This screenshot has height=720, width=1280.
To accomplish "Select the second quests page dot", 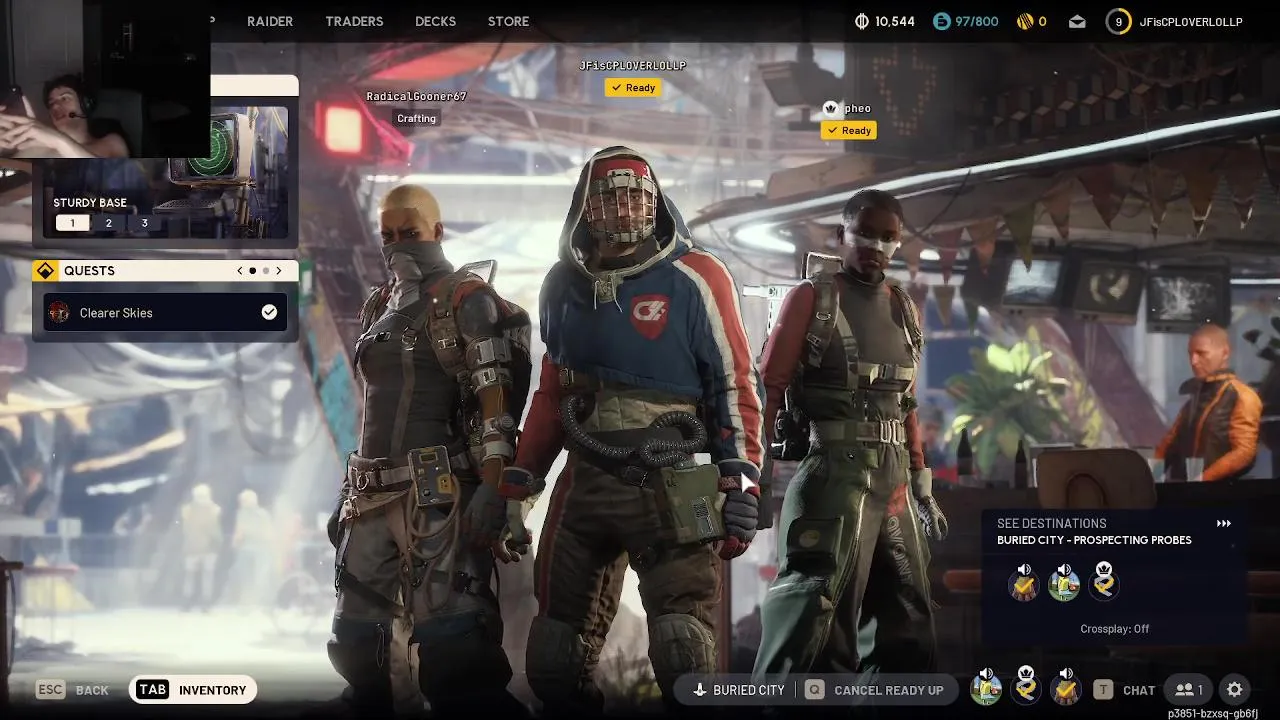I will coord(266,271).
